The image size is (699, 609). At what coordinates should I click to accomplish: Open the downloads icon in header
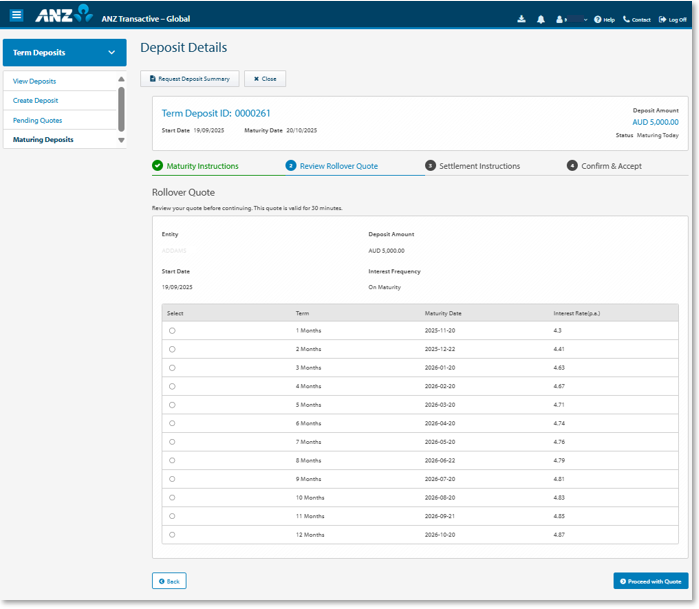coord(521,19)
